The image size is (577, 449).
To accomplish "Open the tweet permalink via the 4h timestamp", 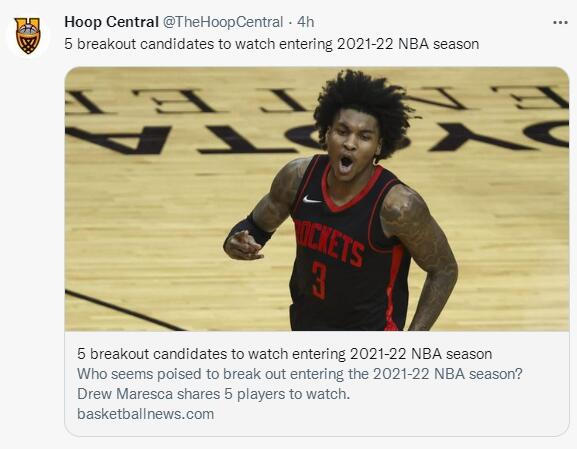I will click(305, 22).
